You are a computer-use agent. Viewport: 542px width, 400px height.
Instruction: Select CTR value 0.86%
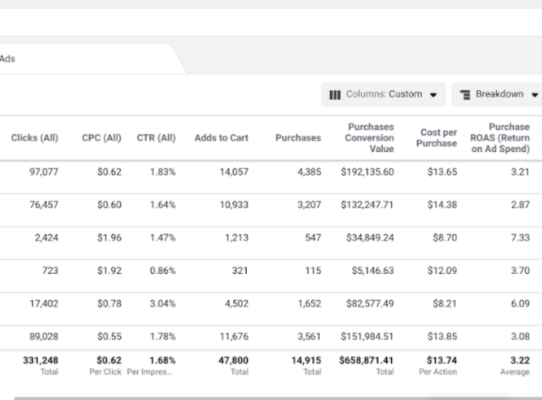[163, 270]
